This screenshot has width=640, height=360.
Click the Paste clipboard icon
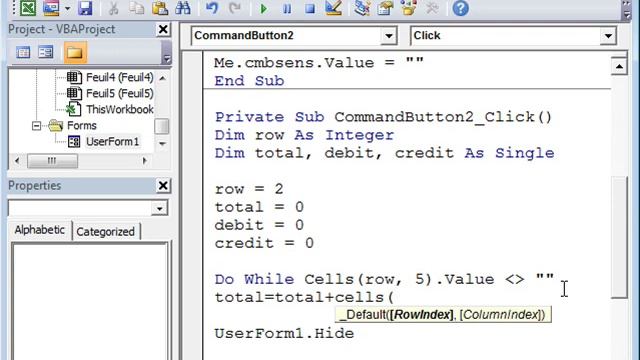coord(160,8)
